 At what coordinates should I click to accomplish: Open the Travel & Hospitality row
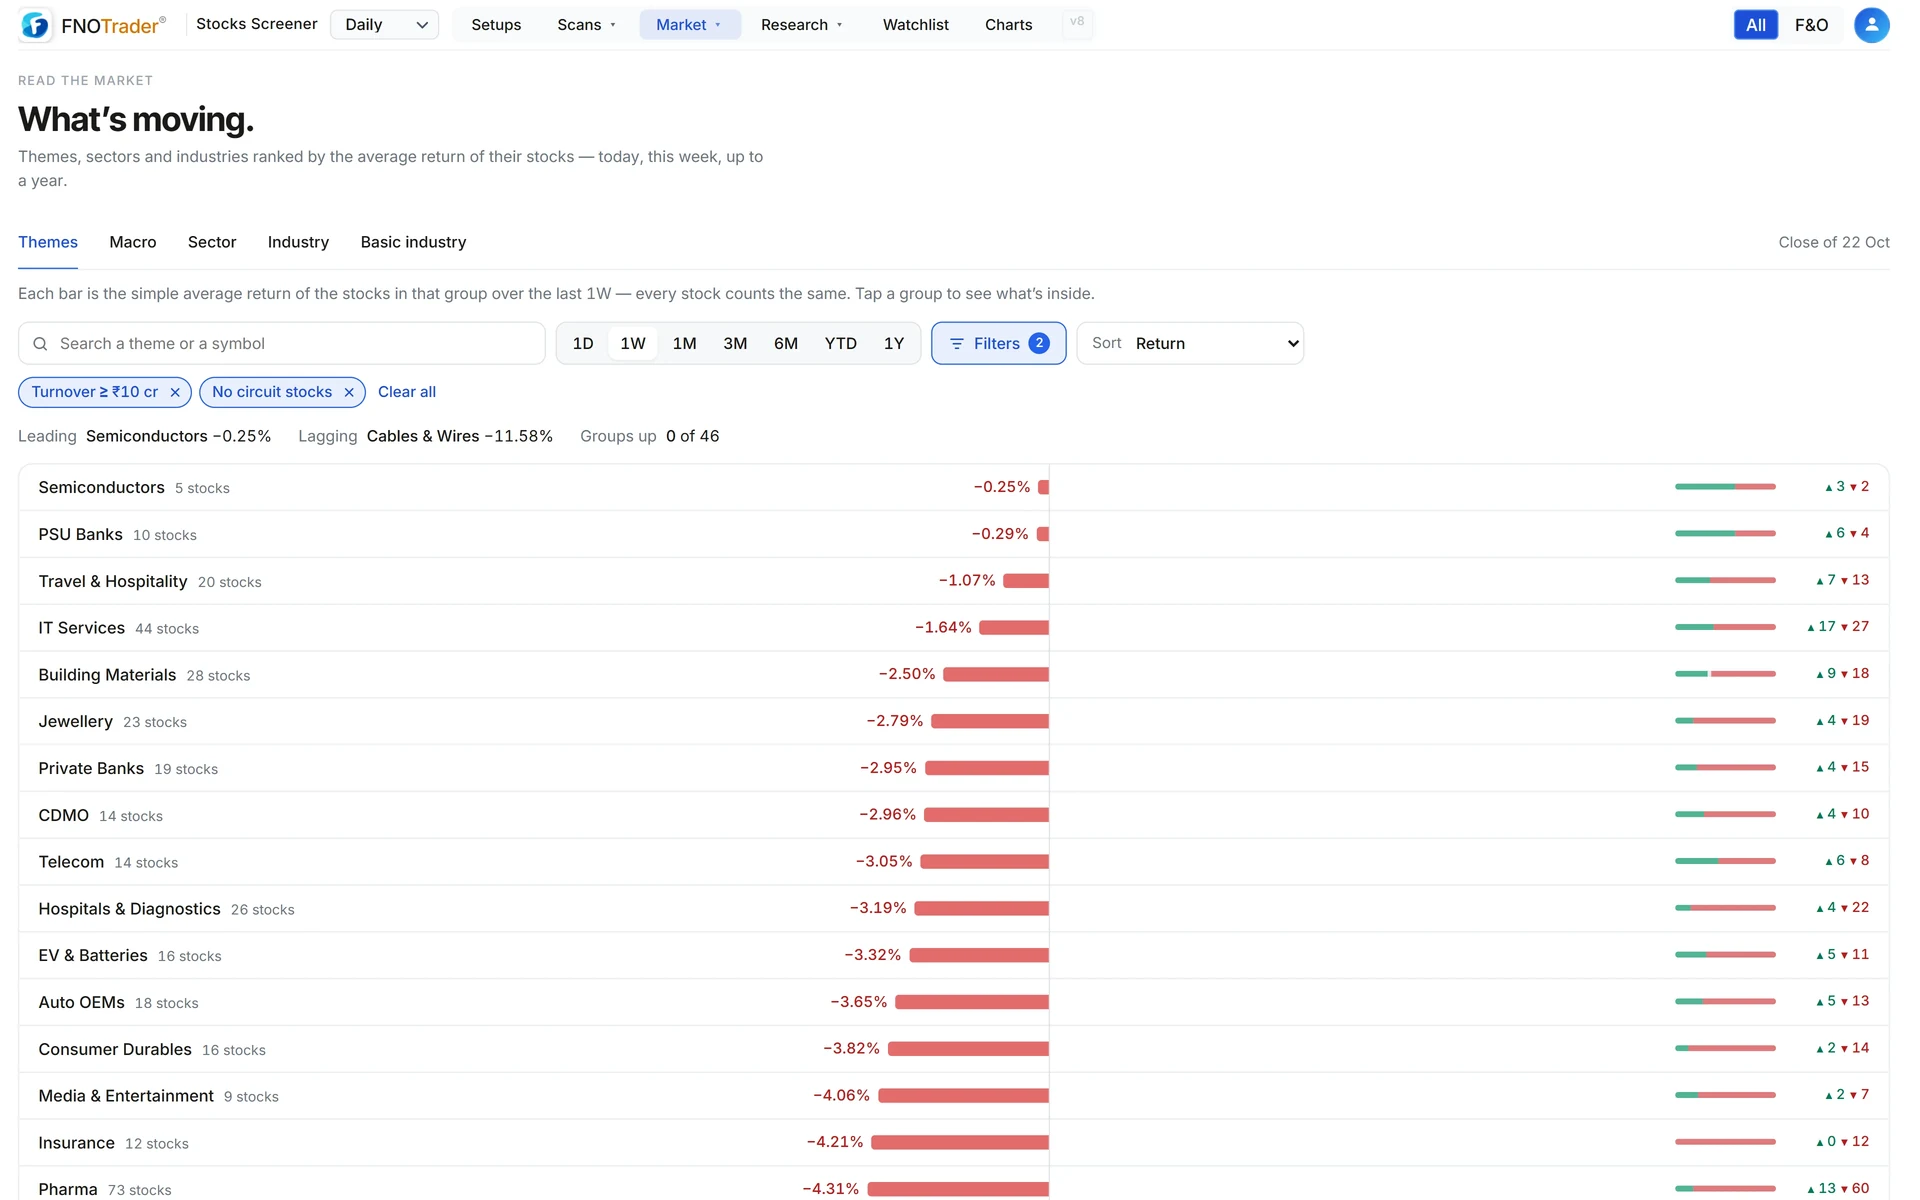pos(953,581)
